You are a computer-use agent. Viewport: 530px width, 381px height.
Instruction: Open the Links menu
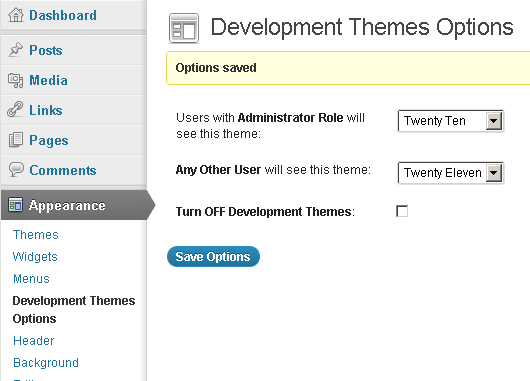46,110
